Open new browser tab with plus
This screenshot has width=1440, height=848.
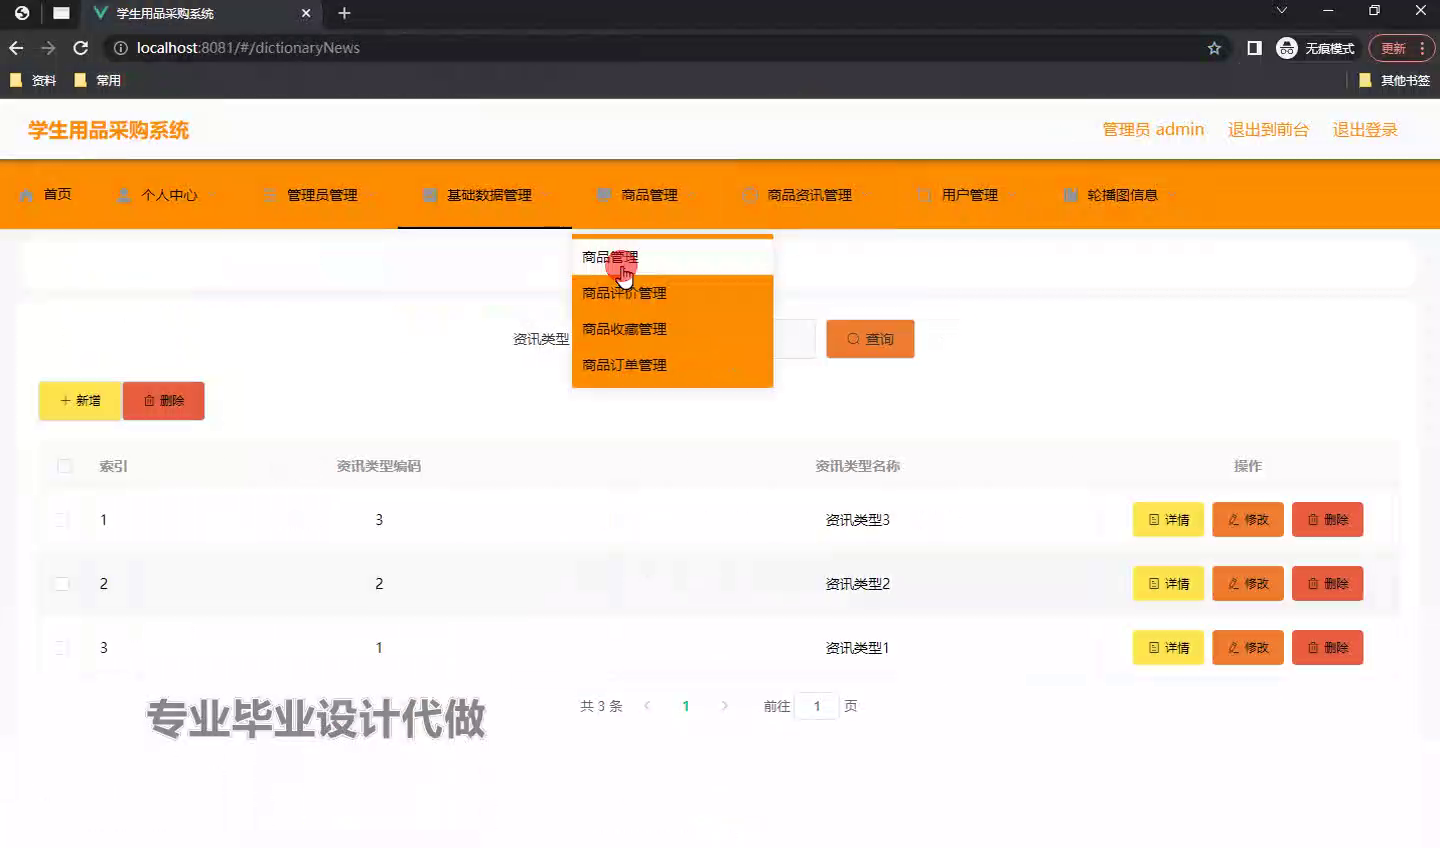click(x=344, y=13)
